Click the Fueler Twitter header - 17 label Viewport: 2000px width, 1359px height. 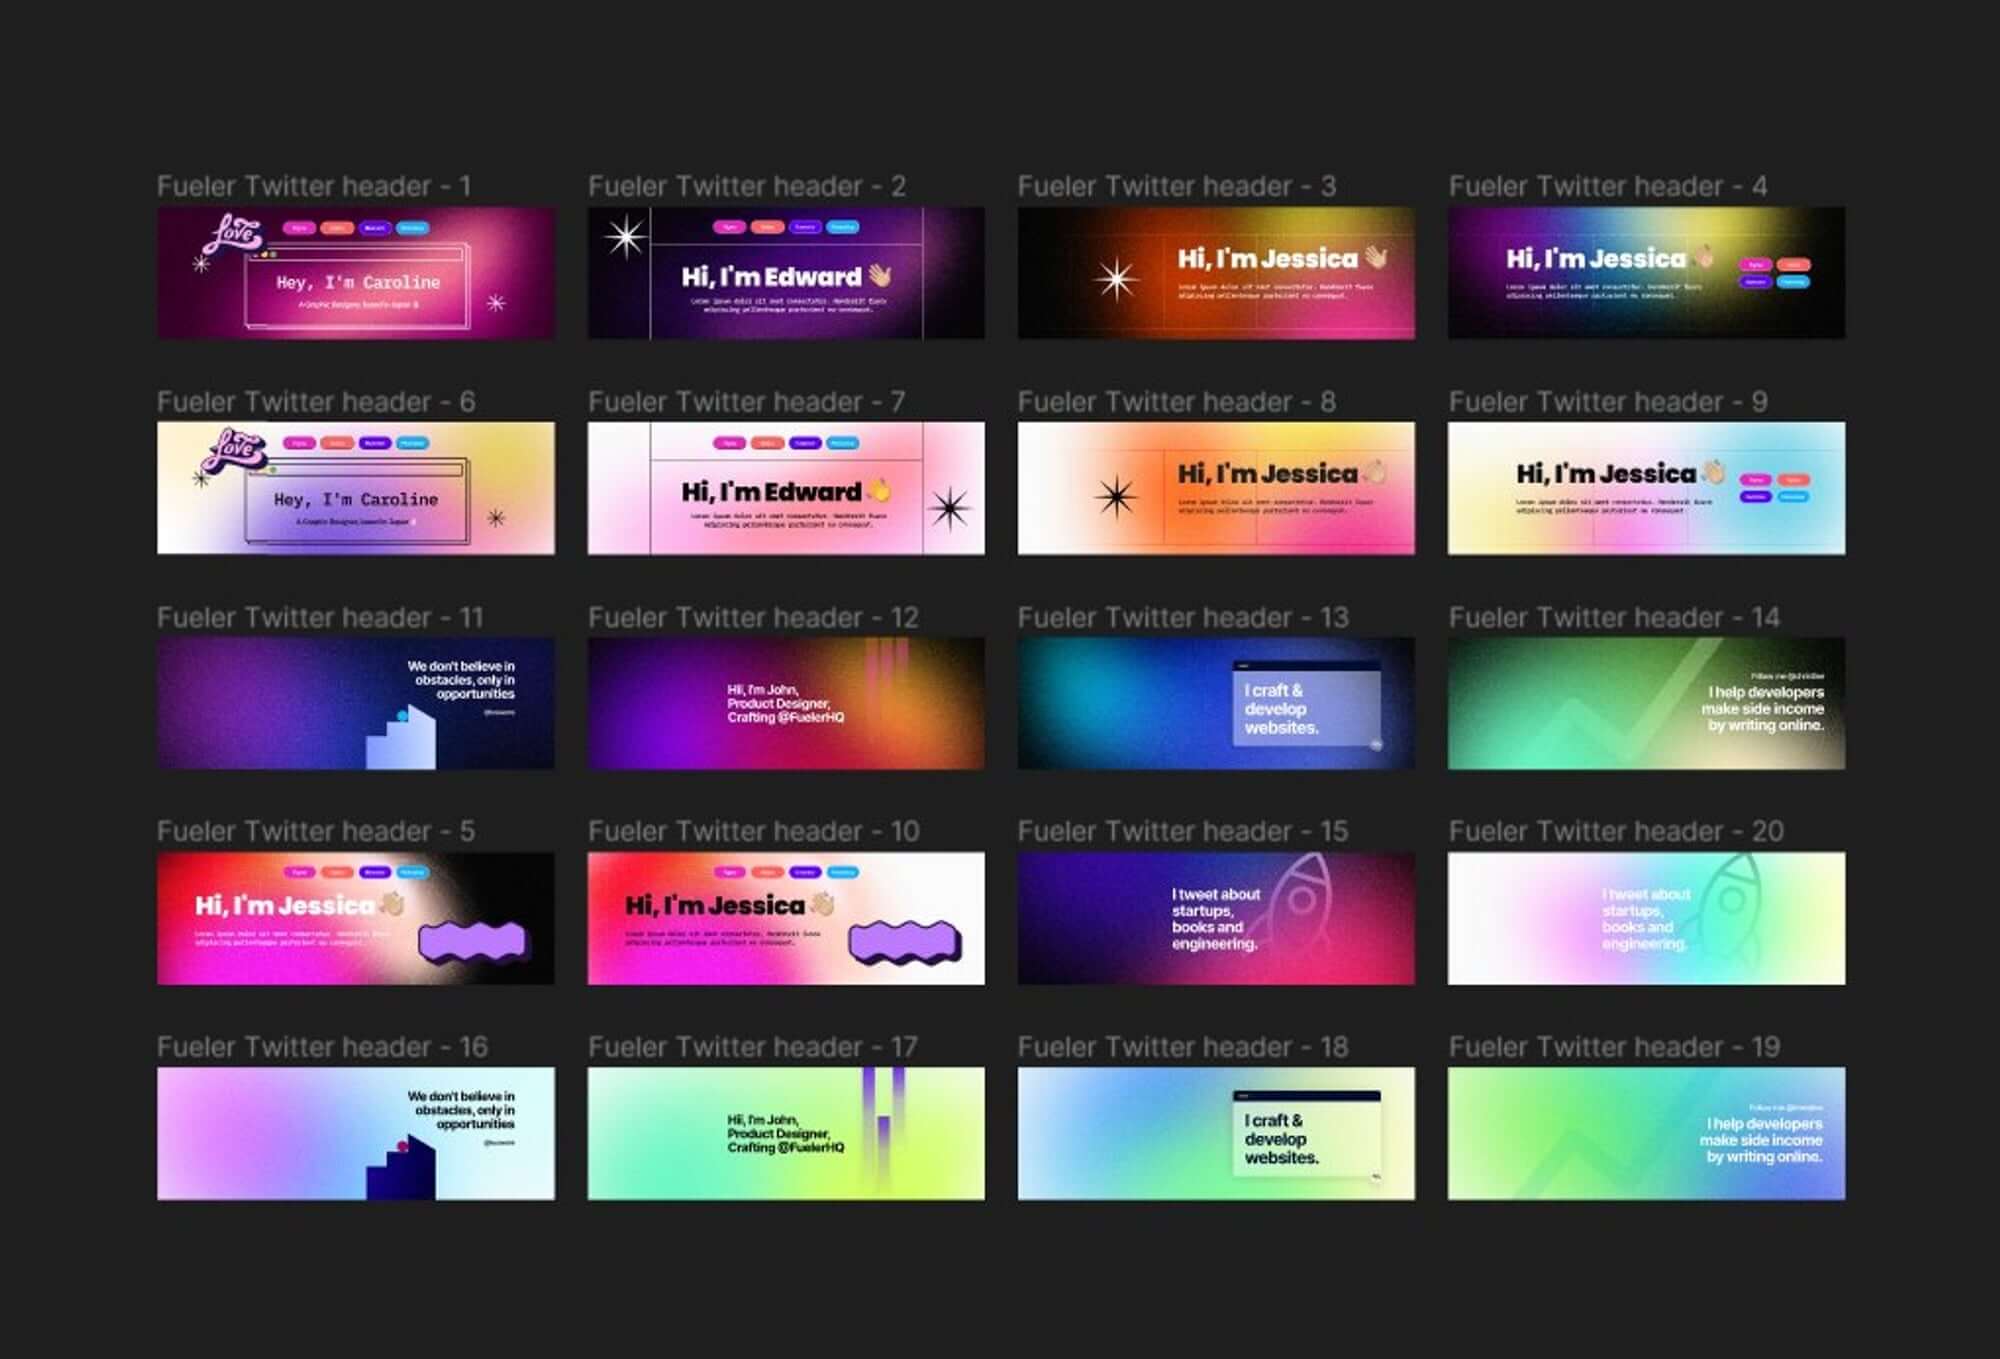[x=752, y=1047]
